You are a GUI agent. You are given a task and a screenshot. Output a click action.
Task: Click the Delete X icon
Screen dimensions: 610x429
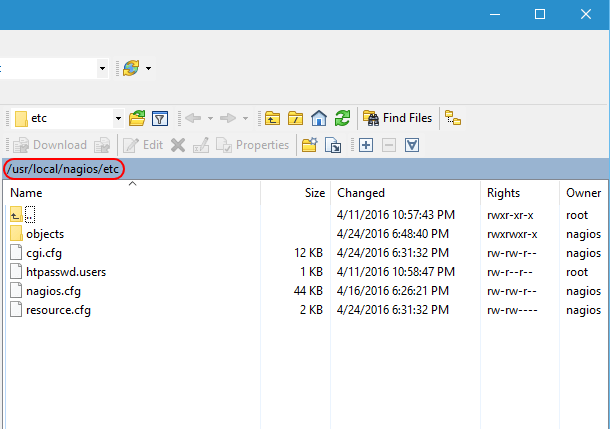[x=178, y=145]
